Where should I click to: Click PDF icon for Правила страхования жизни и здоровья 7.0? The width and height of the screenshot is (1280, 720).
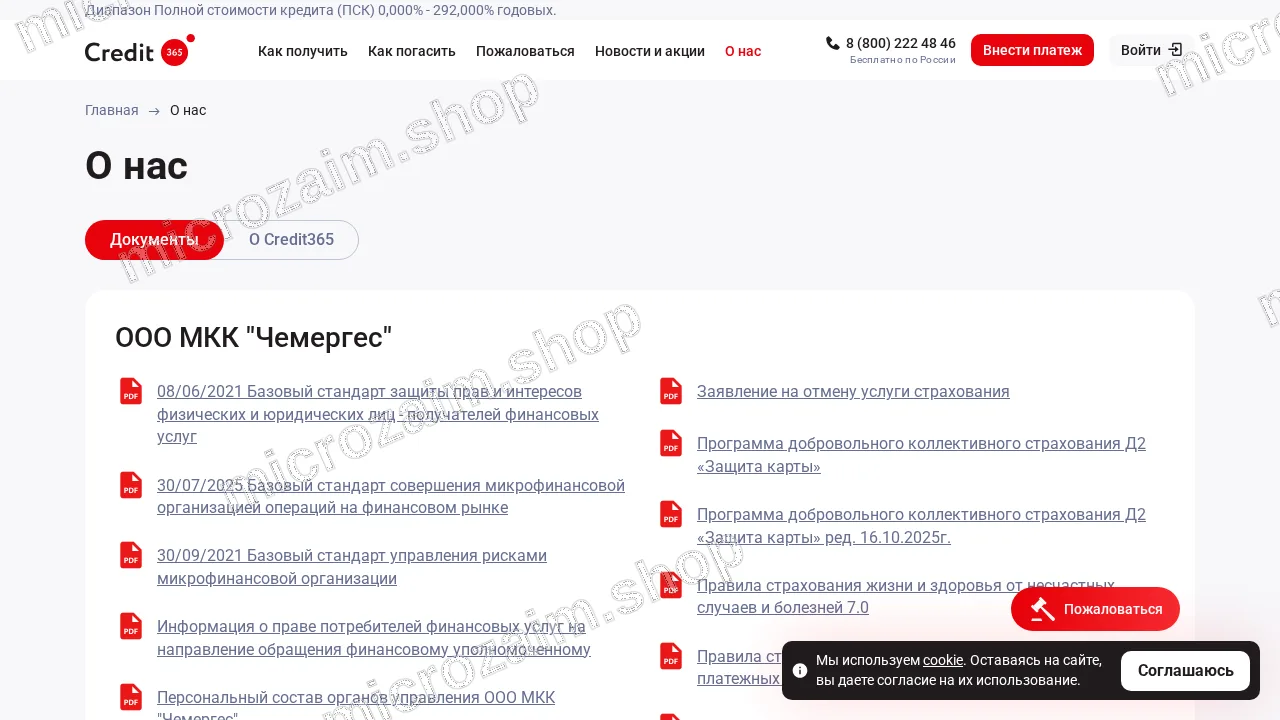[671, 585]
